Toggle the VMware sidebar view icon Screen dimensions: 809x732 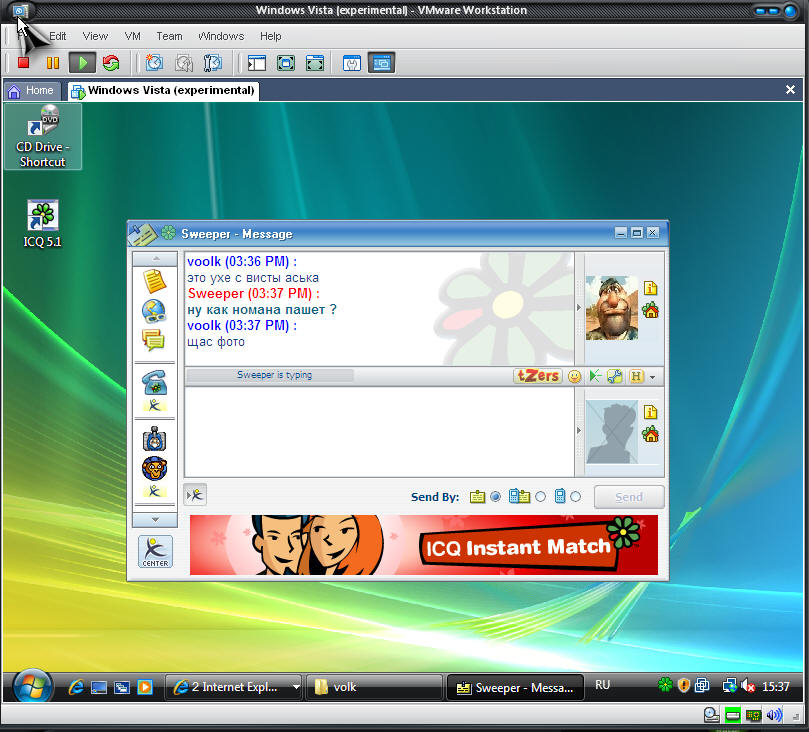tap(256, 63)
